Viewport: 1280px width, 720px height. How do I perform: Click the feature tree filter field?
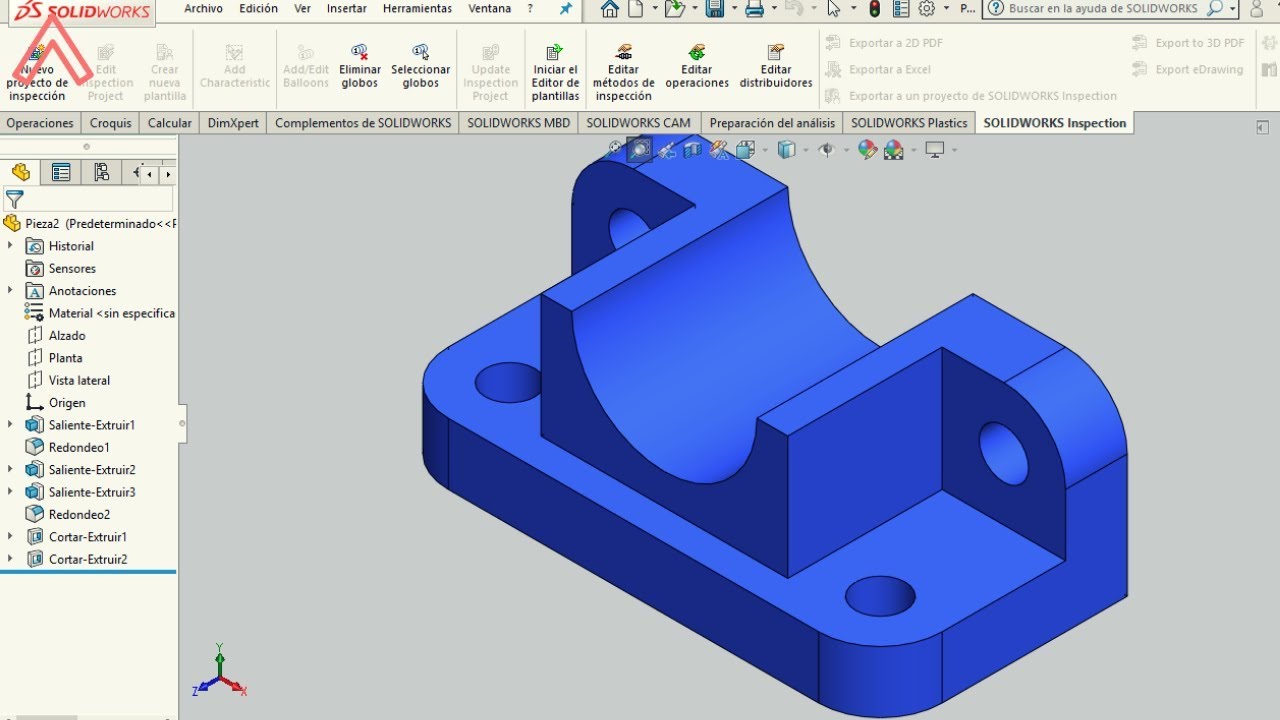pyautogui.click(x=88, y=199)
